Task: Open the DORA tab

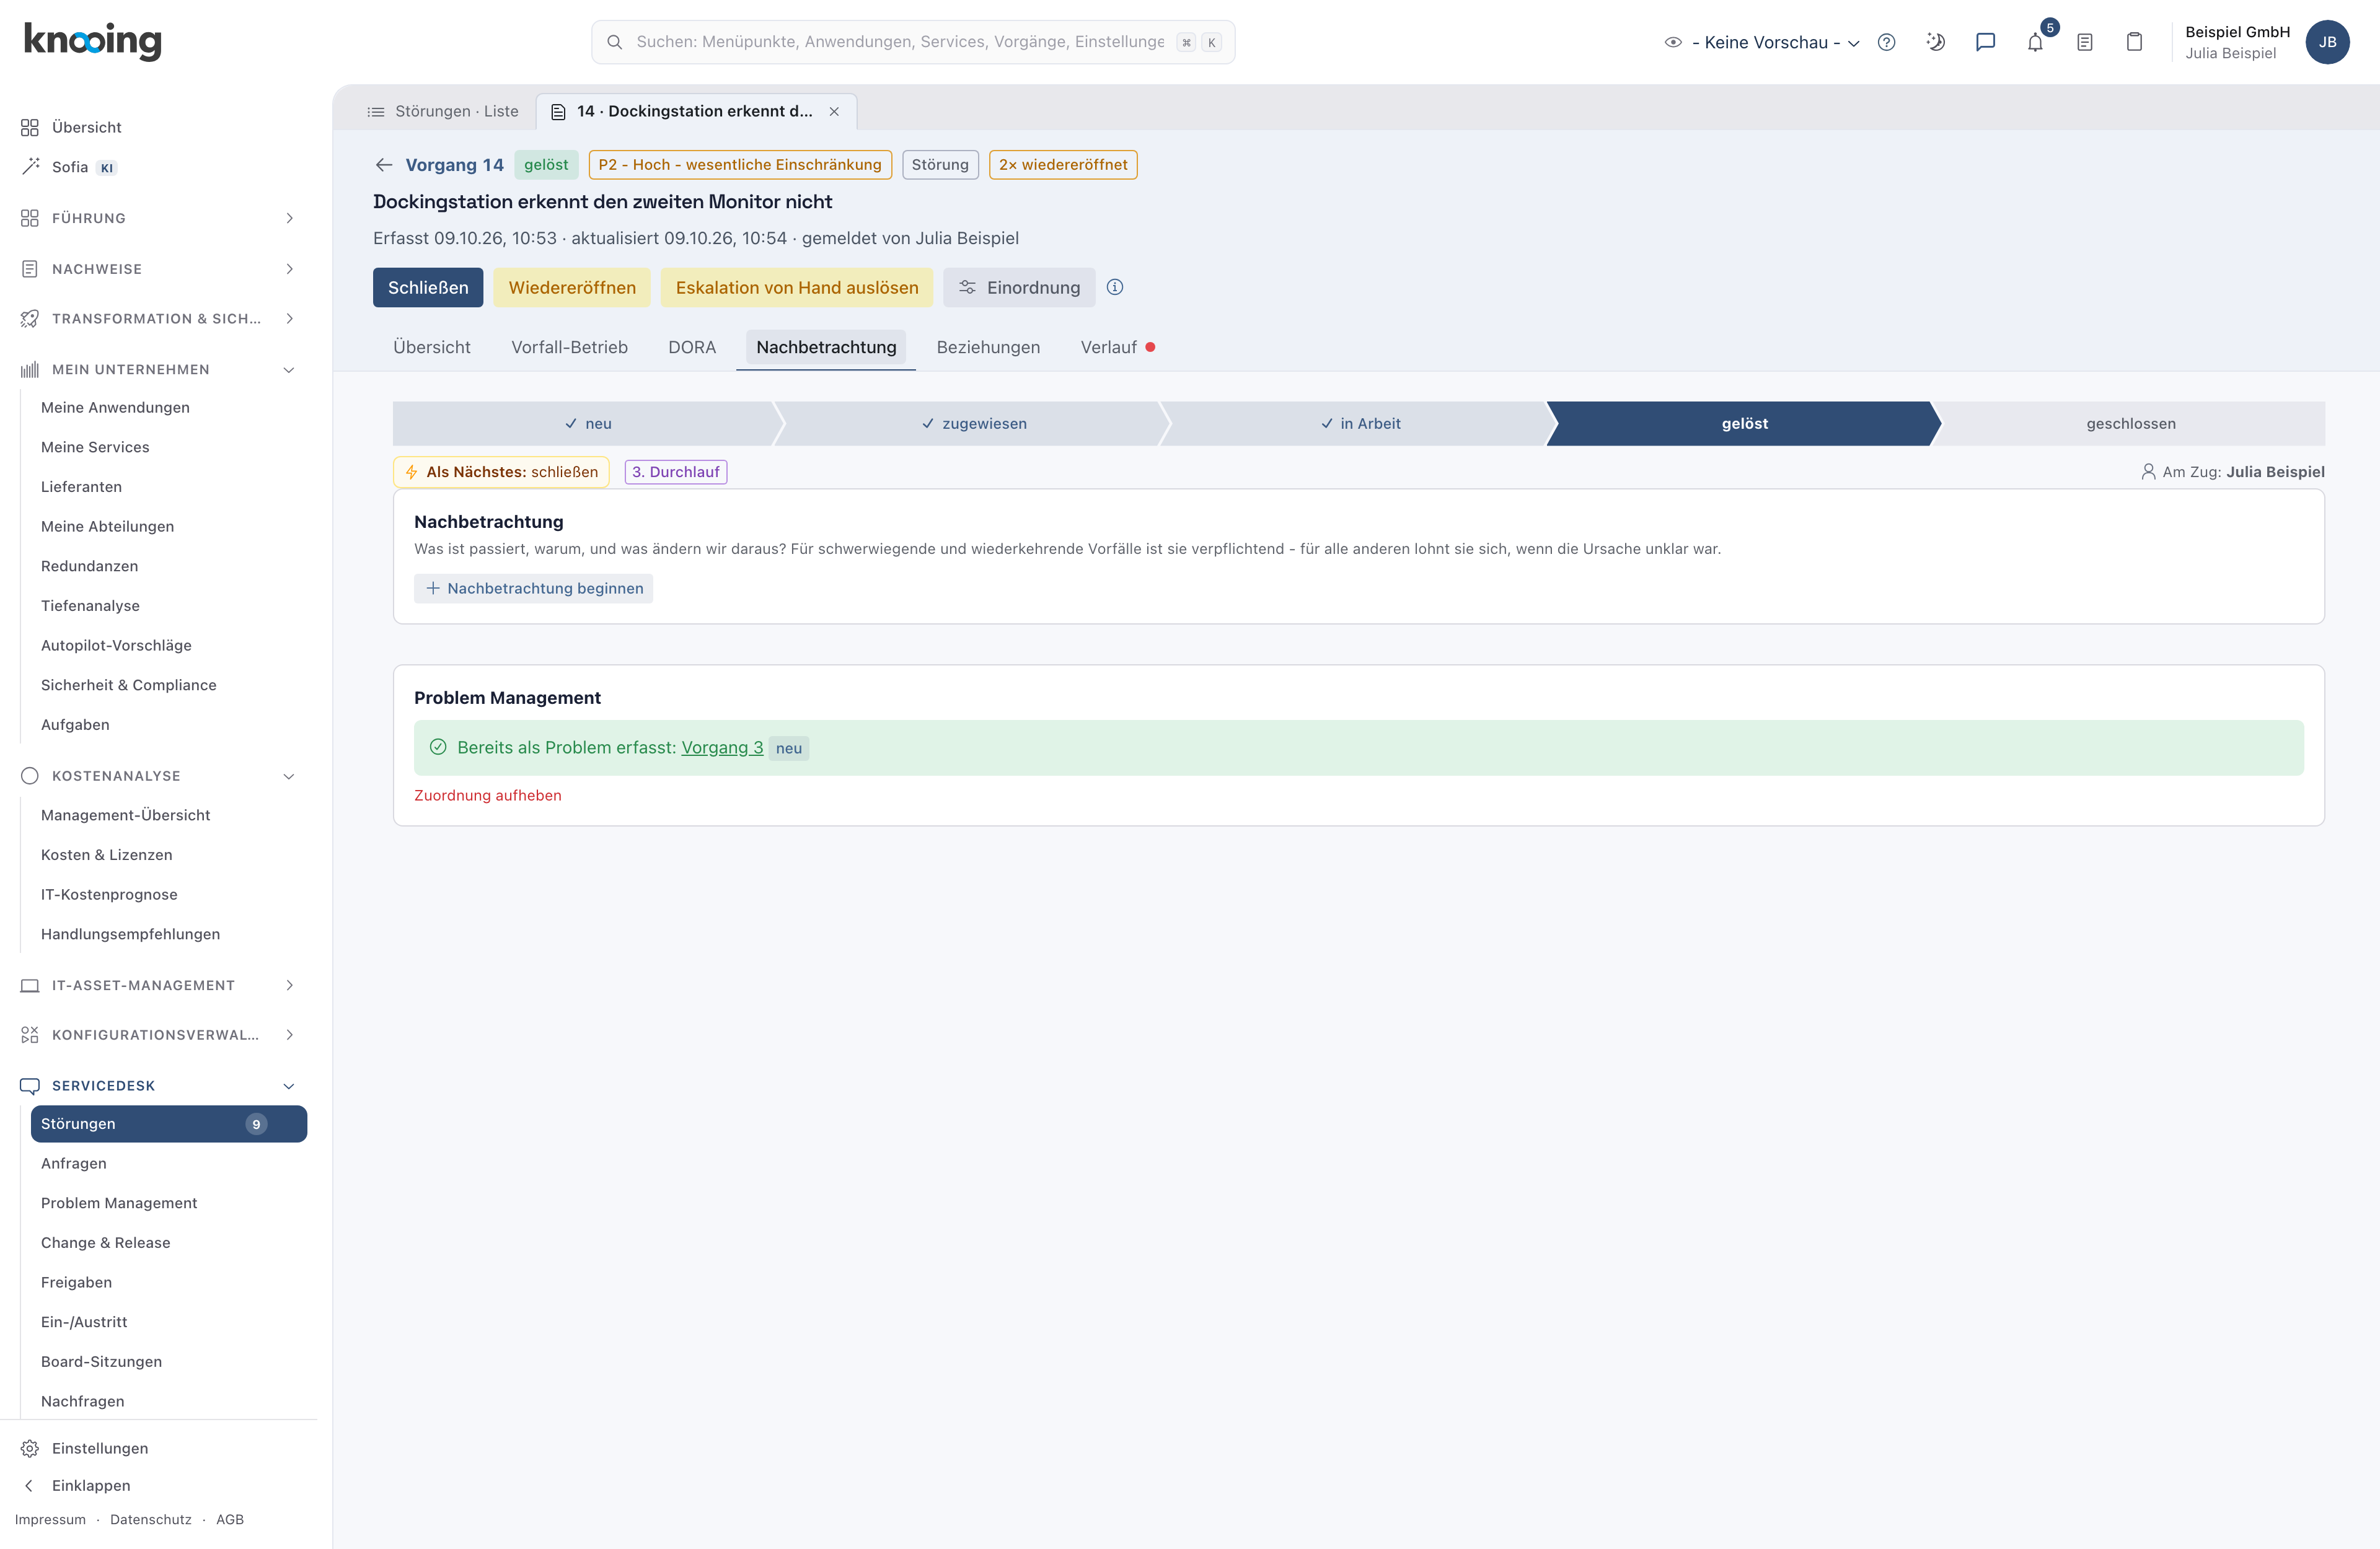Action: (692, 347)
